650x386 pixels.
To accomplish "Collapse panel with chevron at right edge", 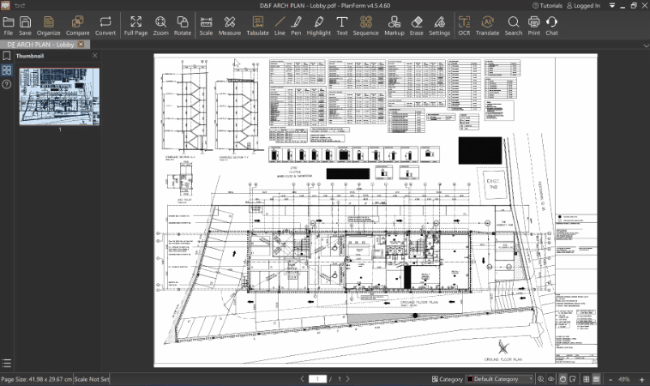I will tap(646, 45).
